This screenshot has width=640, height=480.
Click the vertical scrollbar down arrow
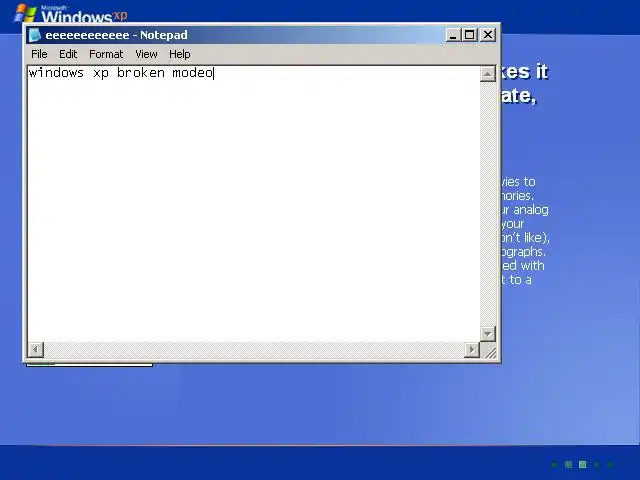488,334
